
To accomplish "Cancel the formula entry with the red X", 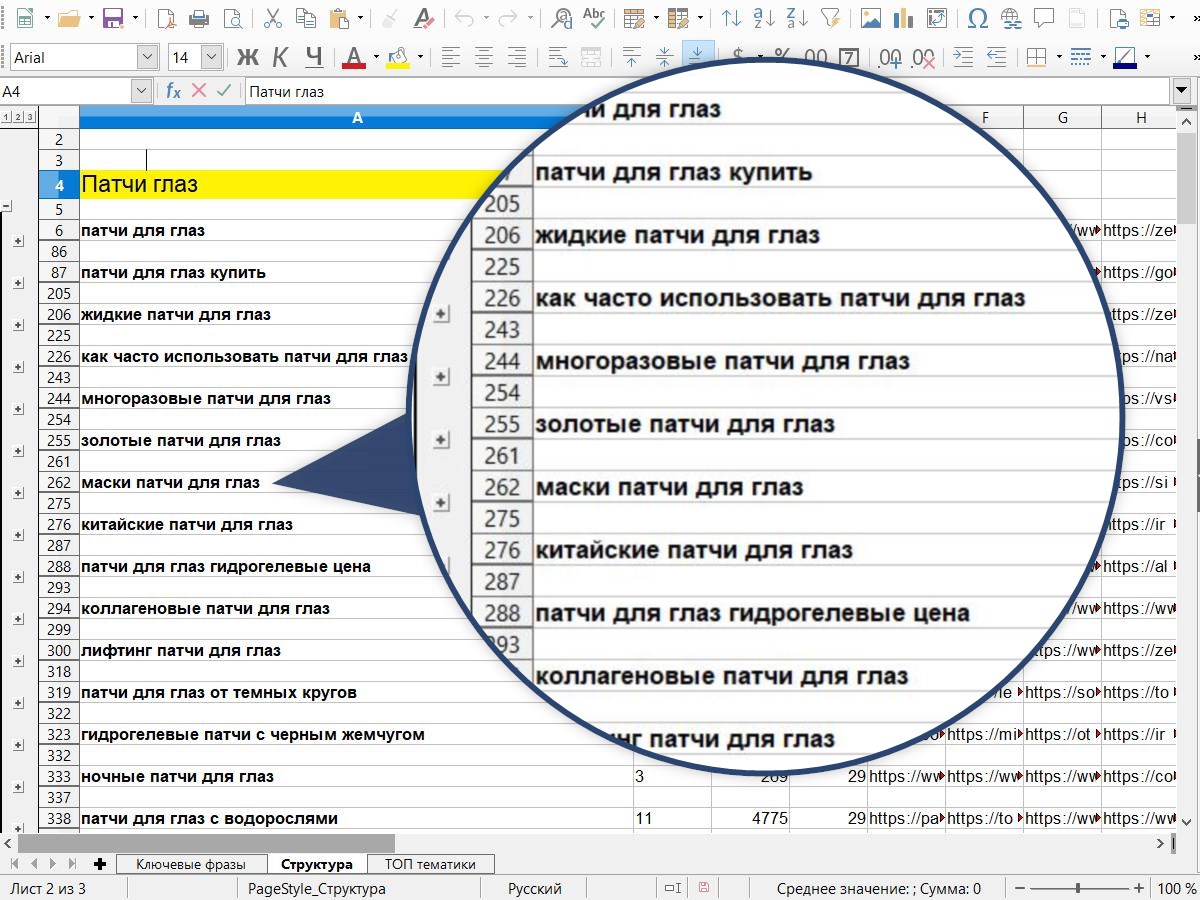I will pyautogui.click(x=199, y=91).
